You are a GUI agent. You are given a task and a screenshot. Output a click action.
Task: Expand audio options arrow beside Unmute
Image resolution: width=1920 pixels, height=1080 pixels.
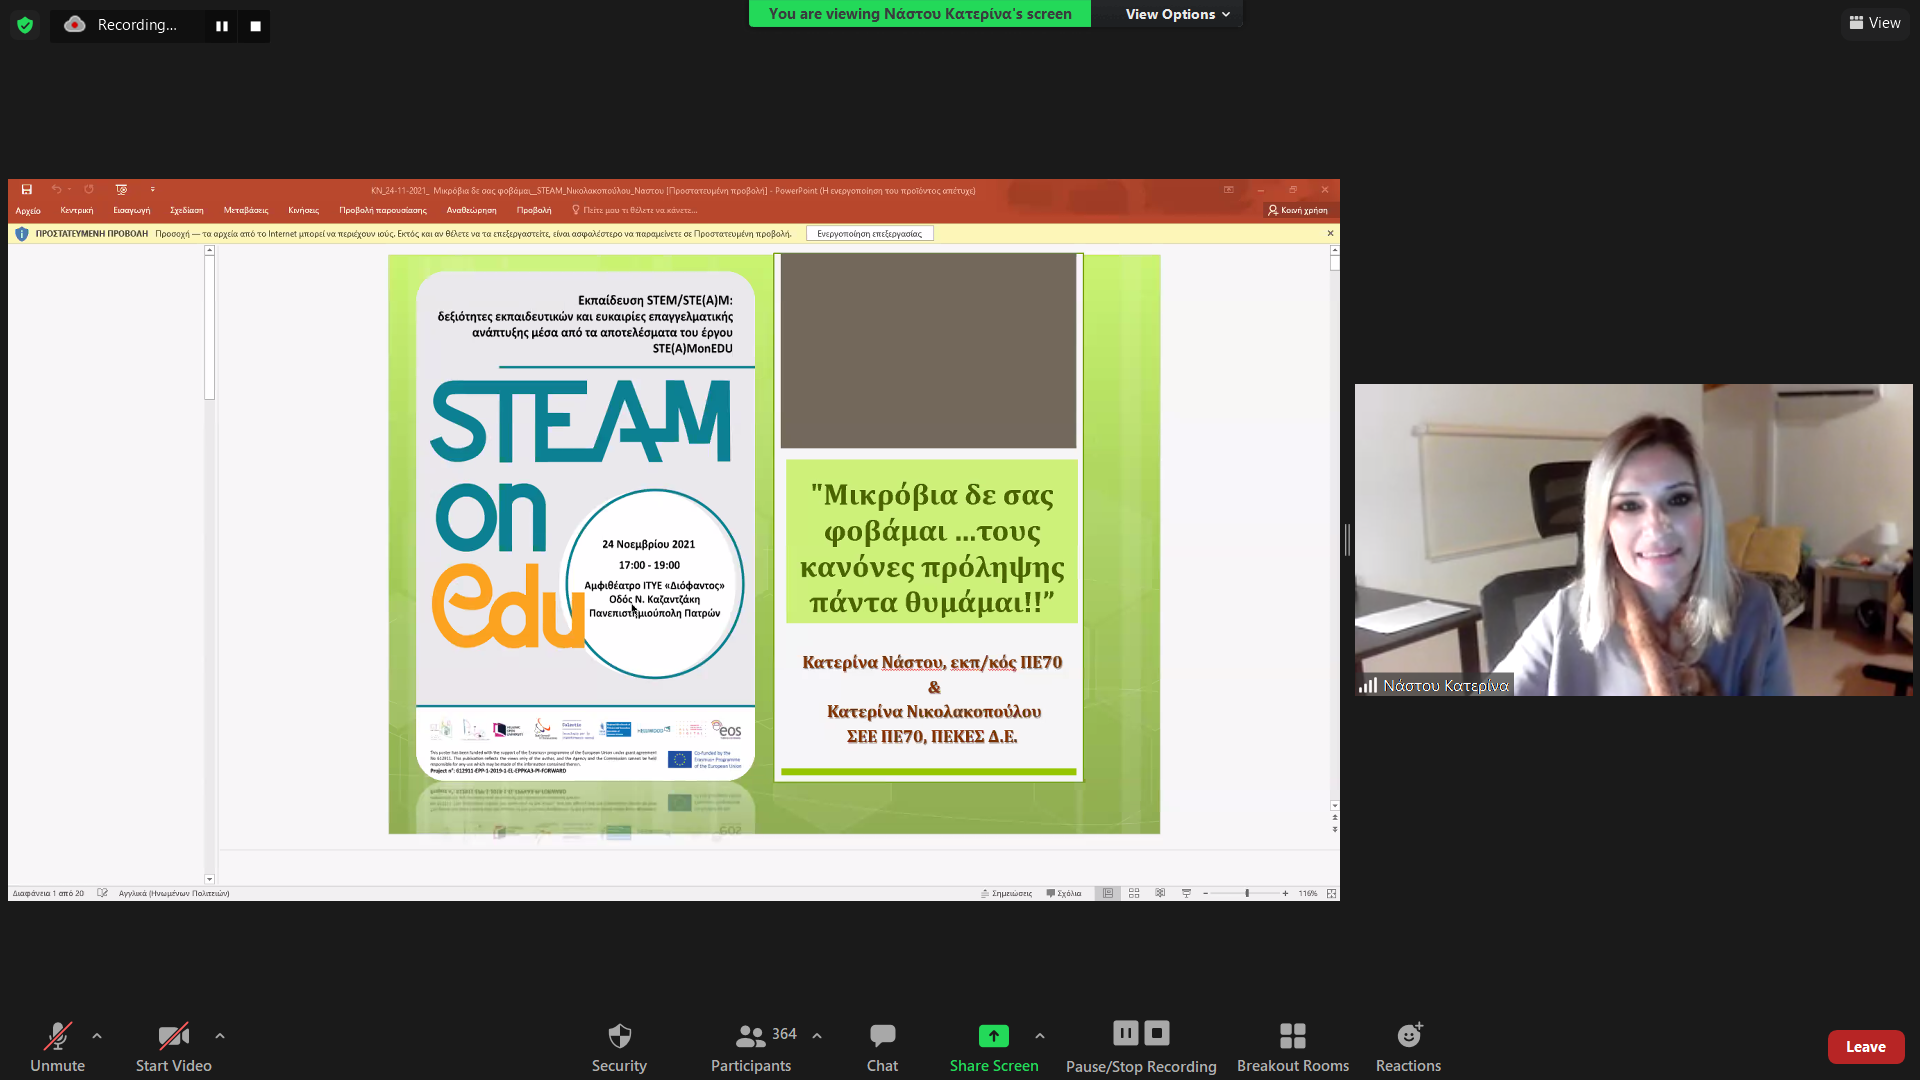[x=97, y=1036]
